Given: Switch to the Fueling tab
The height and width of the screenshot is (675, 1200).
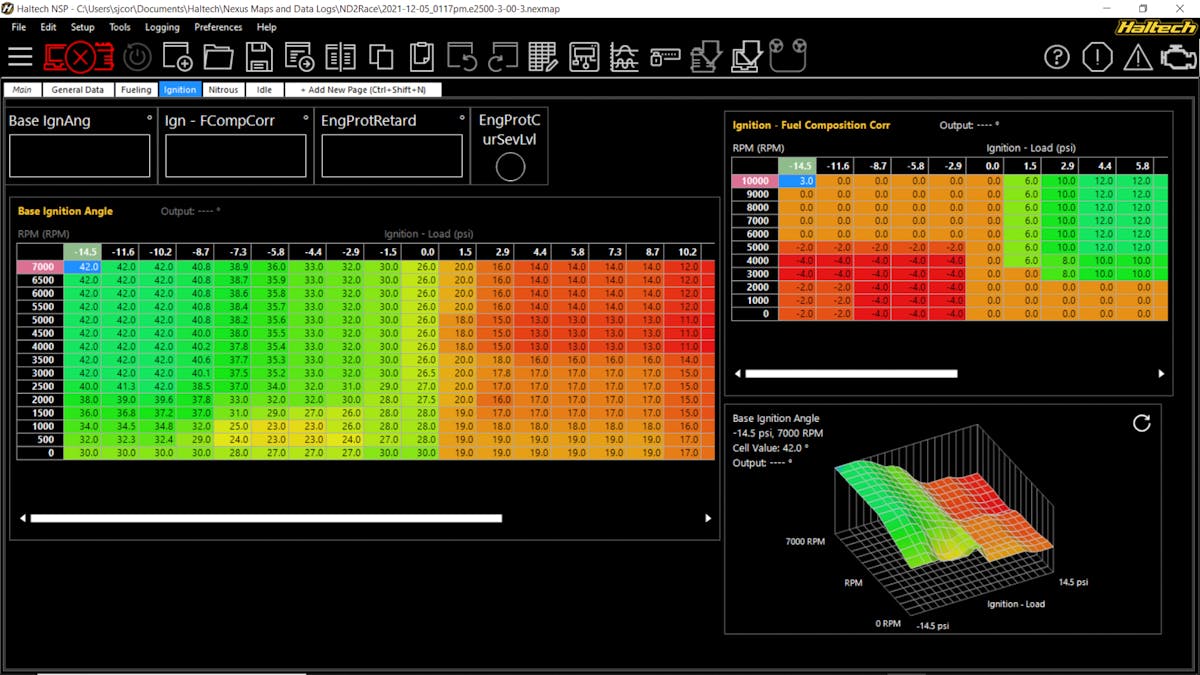Looking at the screenshot, I should pos(136,90).
